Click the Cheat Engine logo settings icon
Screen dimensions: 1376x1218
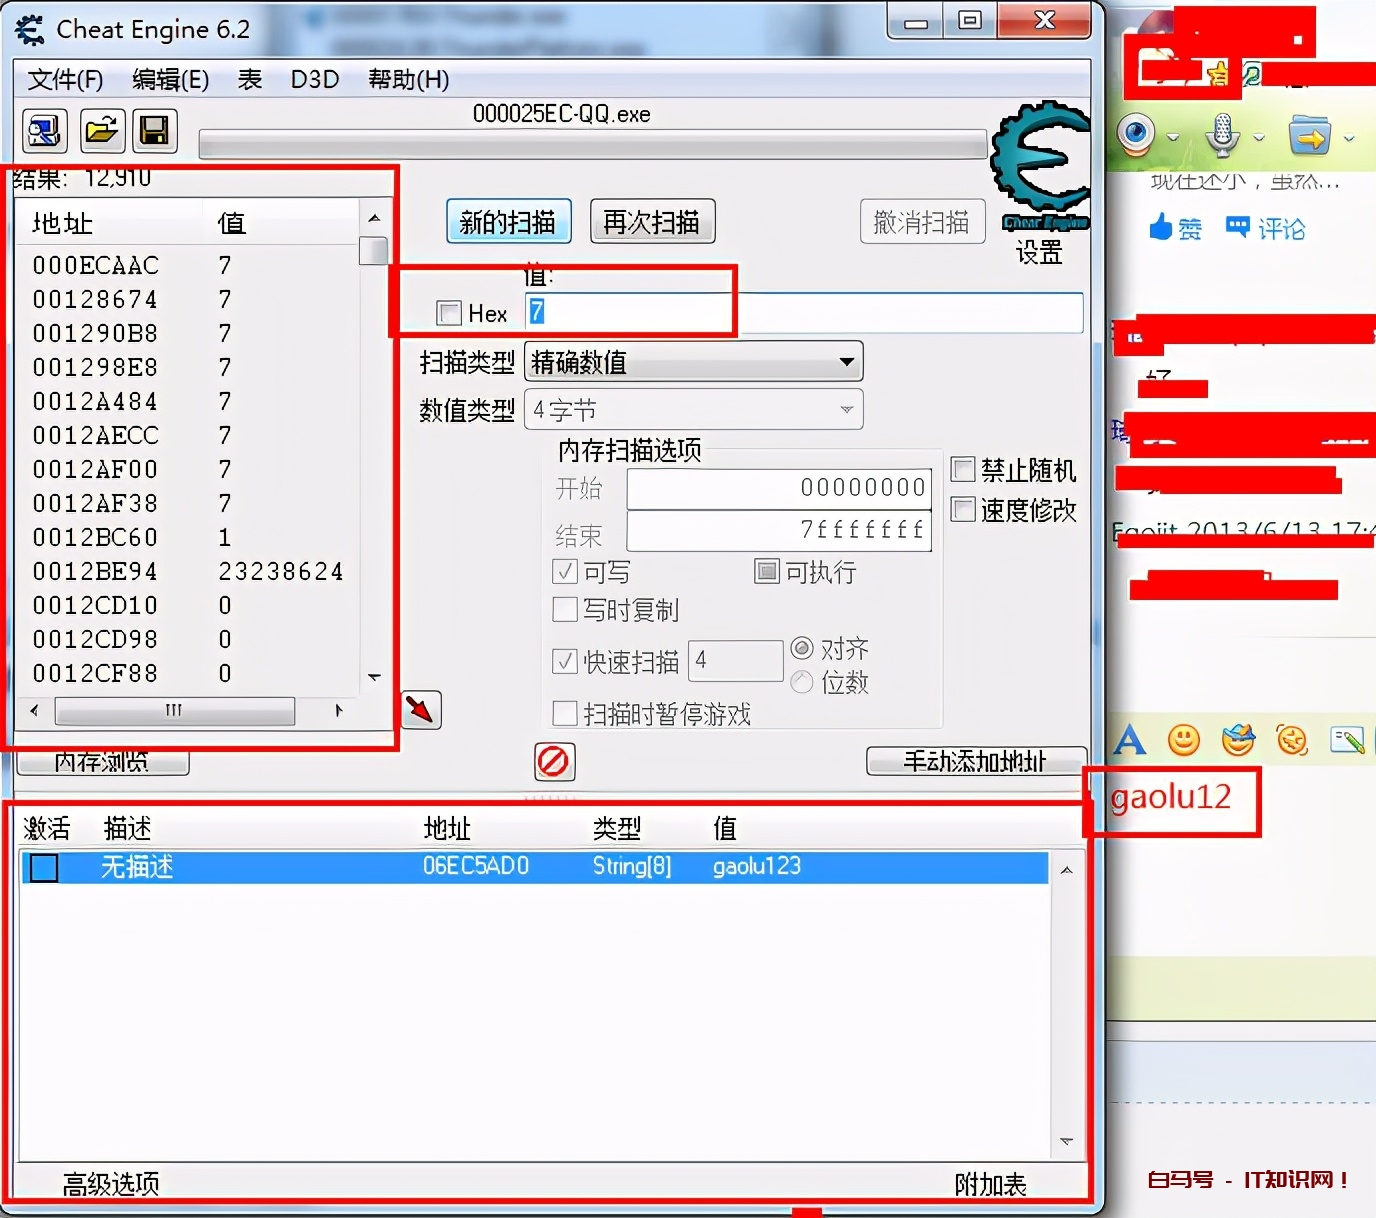pos(1040,165)
